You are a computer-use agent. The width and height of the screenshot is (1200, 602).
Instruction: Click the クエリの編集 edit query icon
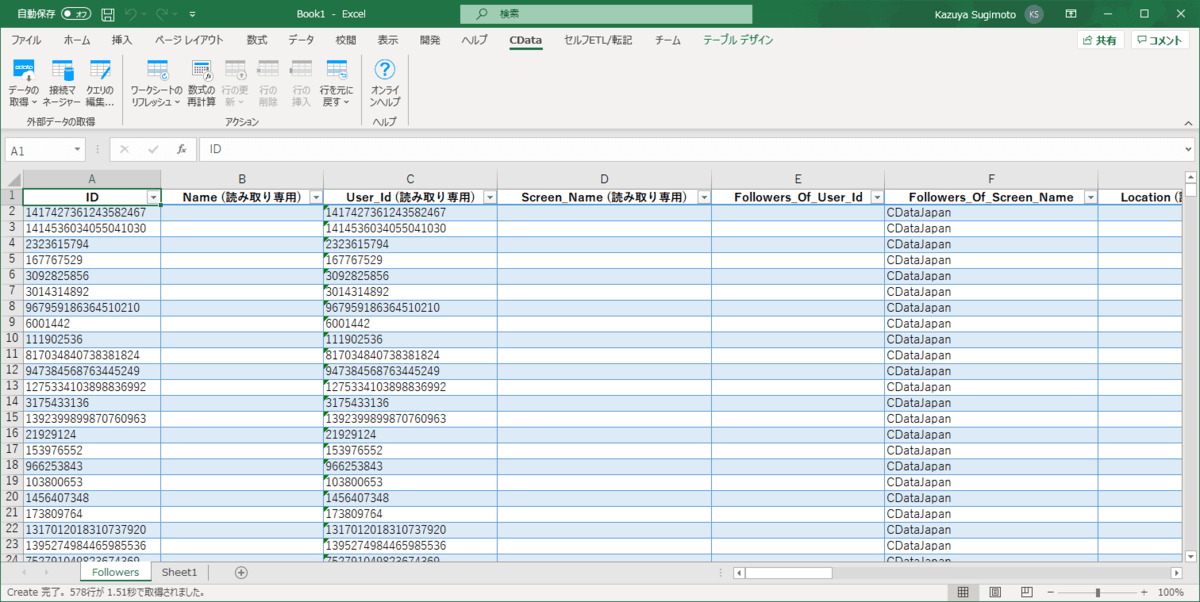tap(100, 82)
